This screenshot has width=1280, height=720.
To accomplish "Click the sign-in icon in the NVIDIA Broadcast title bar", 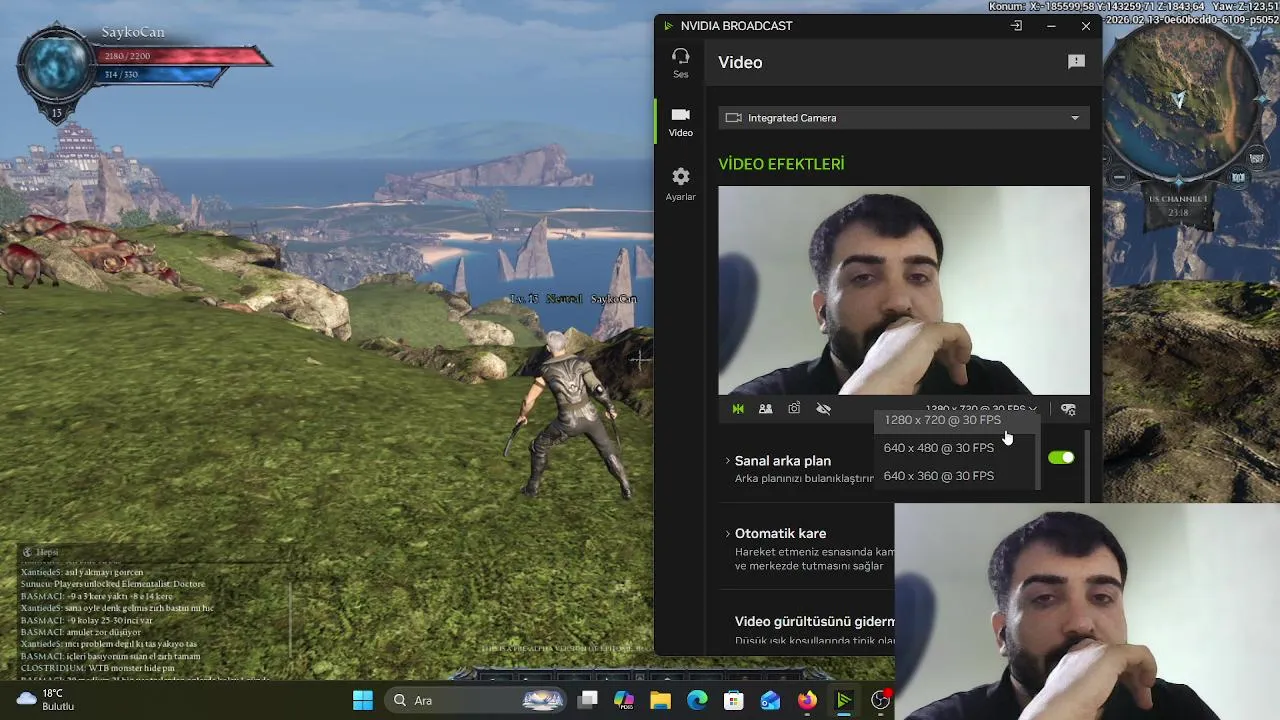I will (1016, 26).
